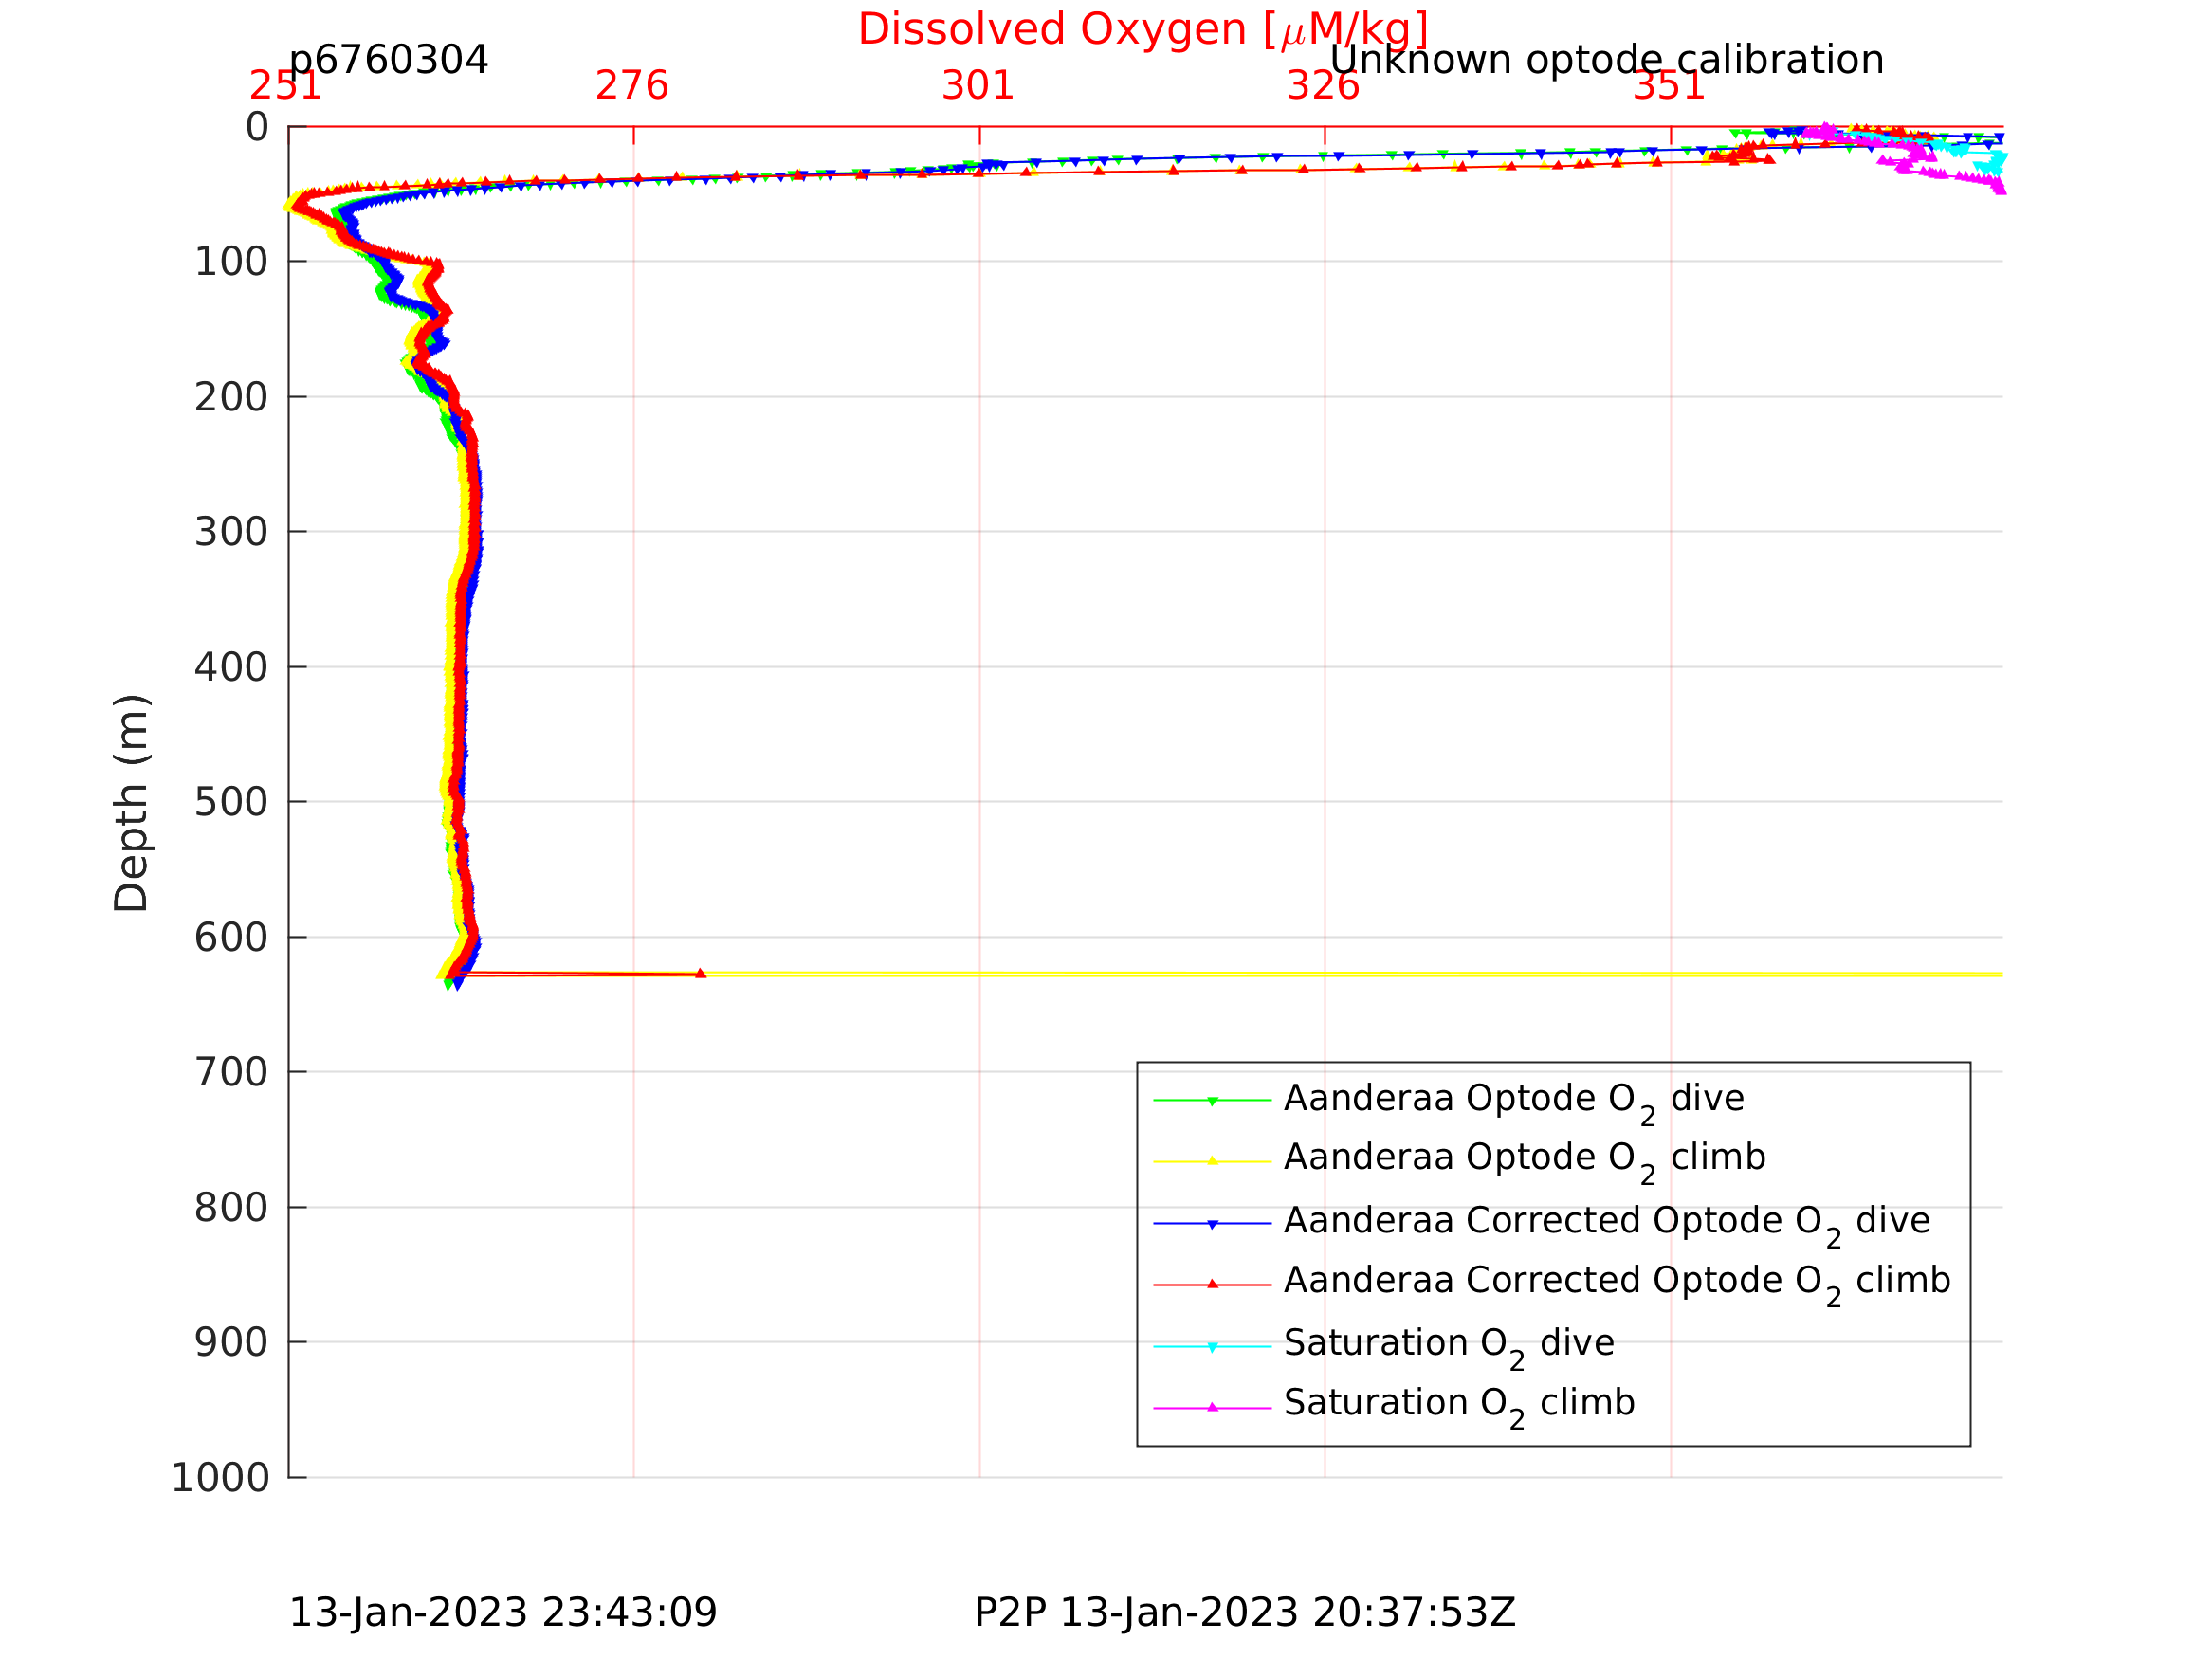
Task: Click the yellow legend line sample marker
Action: pyautogui.click(x=1212, y=1161)
